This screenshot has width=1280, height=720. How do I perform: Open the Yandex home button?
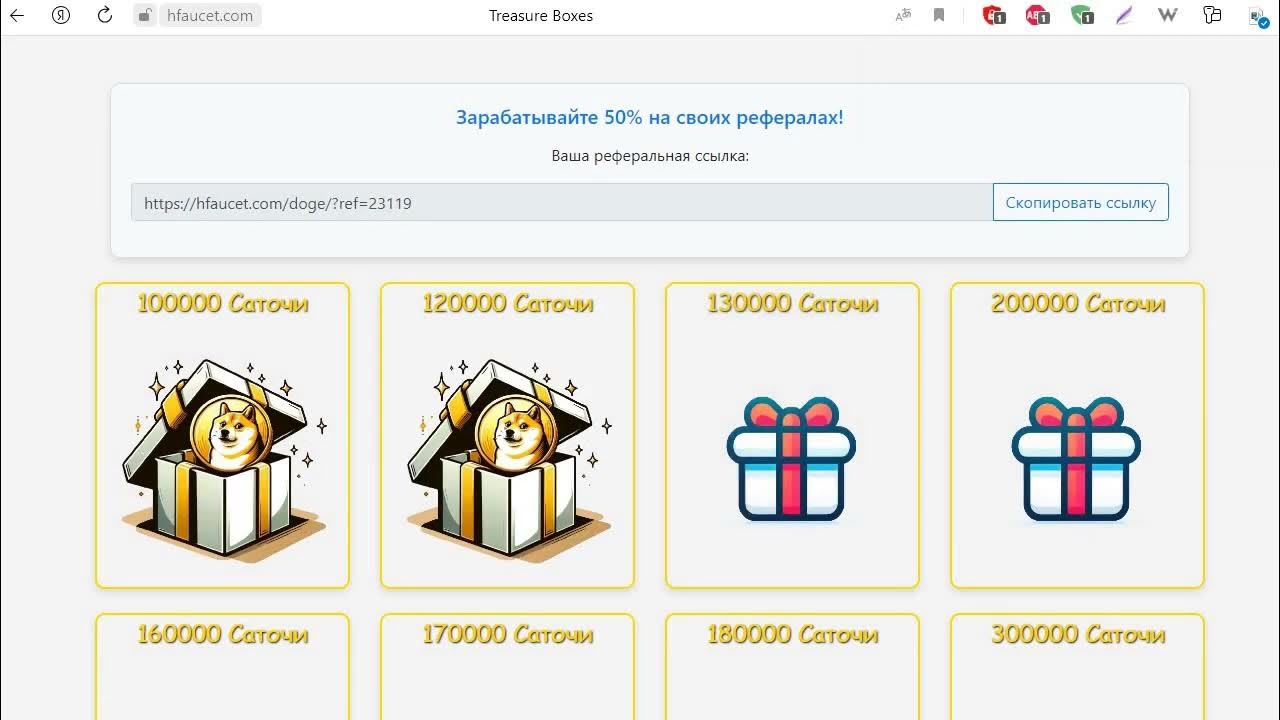[x=61, y=15]
